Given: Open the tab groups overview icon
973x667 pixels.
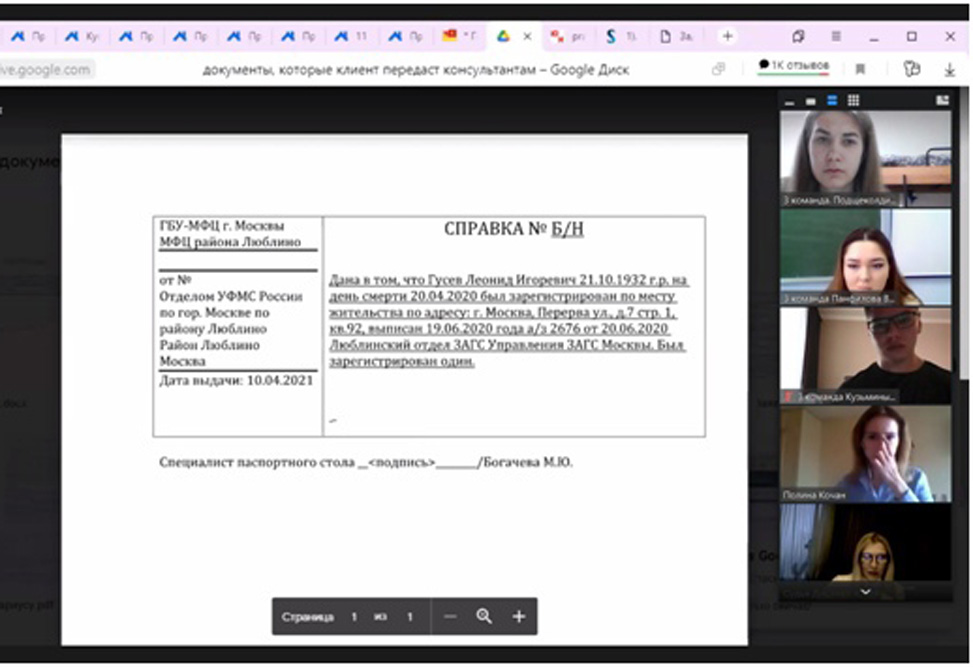Looking at the screenshot, I should pos(798,36).
